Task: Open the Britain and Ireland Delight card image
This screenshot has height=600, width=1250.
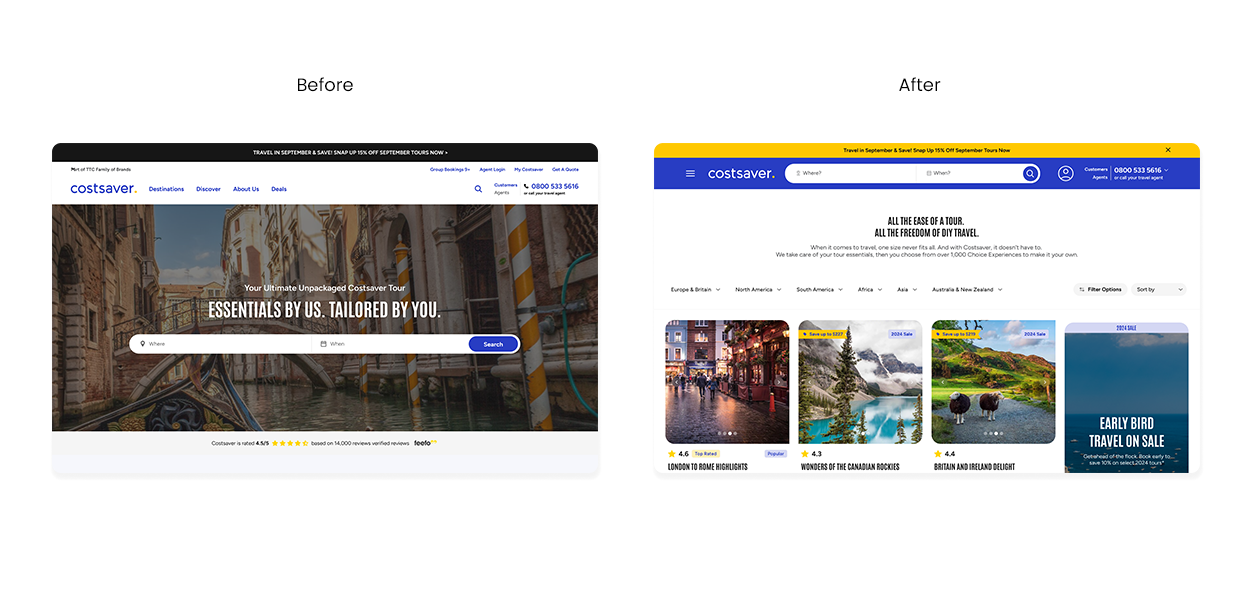Action: pos(993,382)
